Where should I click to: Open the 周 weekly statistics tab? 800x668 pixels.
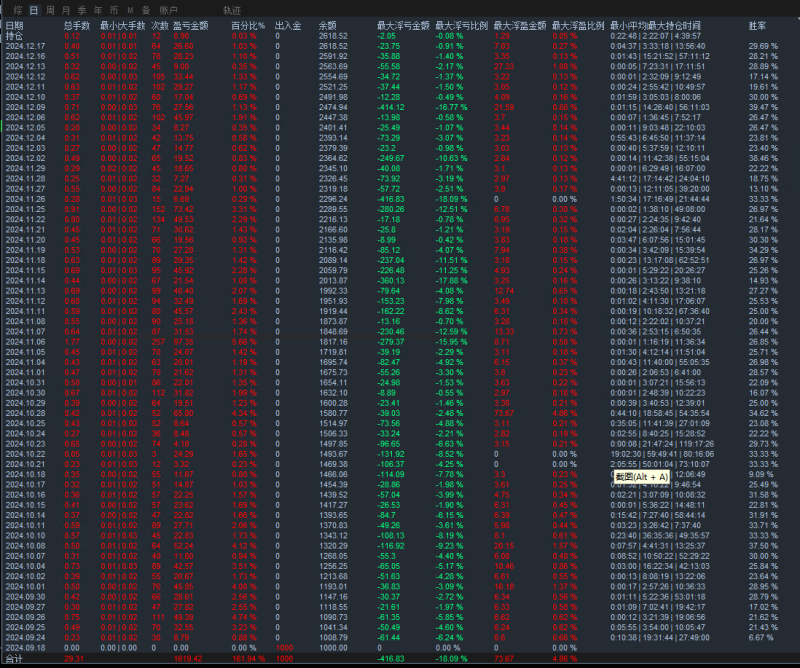point(50,9)
